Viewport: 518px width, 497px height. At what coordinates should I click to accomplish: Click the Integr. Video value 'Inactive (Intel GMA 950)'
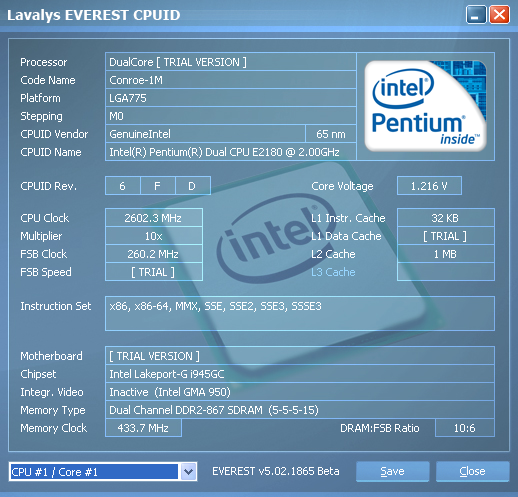[300, 392]
